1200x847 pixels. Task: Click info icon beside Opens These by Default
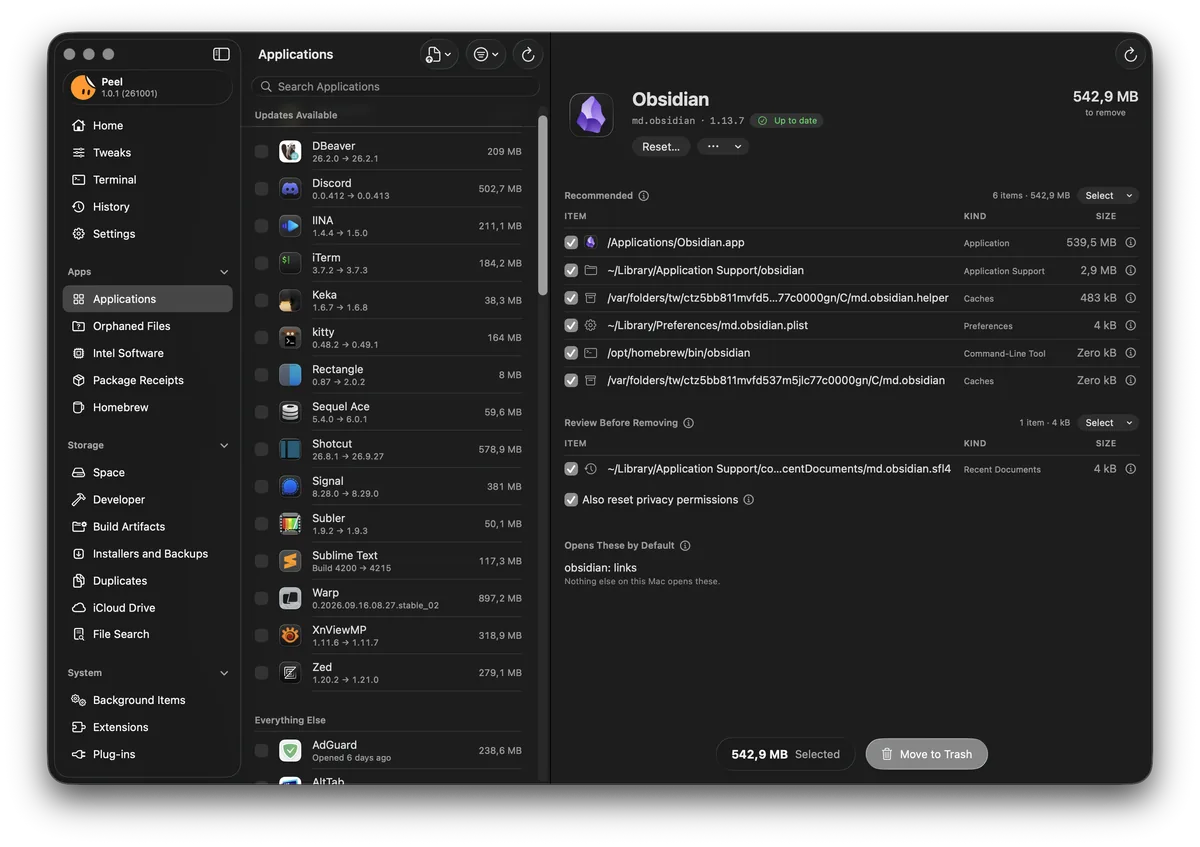point(685,546)
